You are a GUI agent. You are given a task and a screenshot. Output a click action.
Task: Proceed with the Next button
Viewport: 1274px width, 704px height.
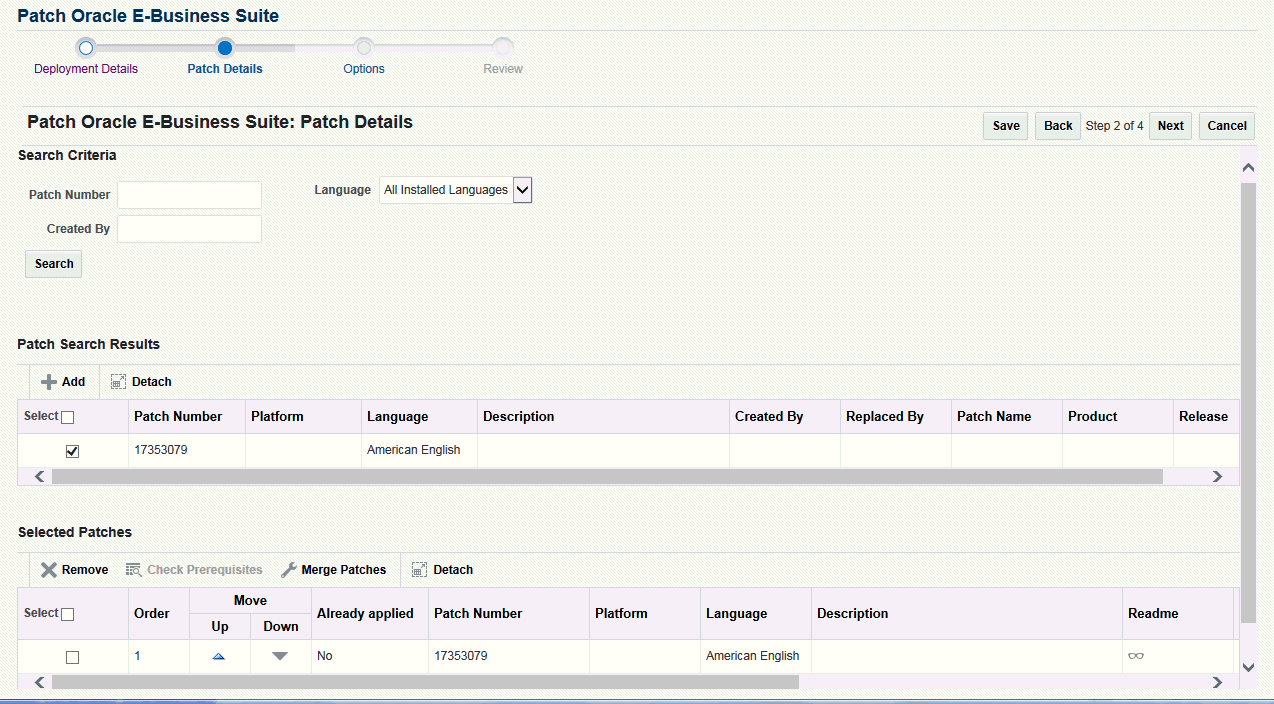click(x=1170, y=126)
